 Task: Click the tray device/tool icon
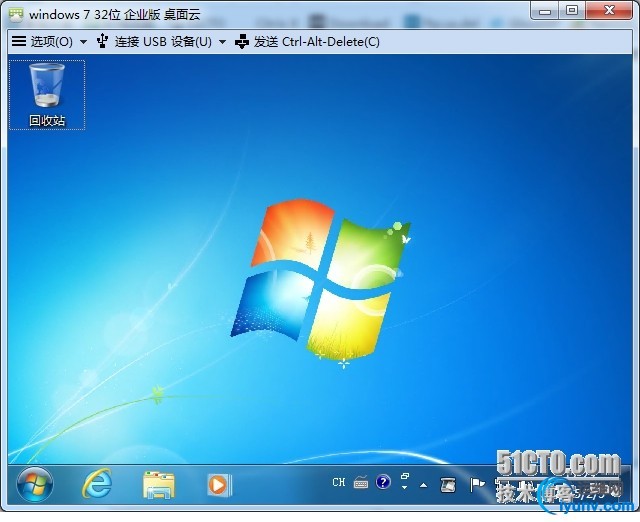[x=448, y=485]
